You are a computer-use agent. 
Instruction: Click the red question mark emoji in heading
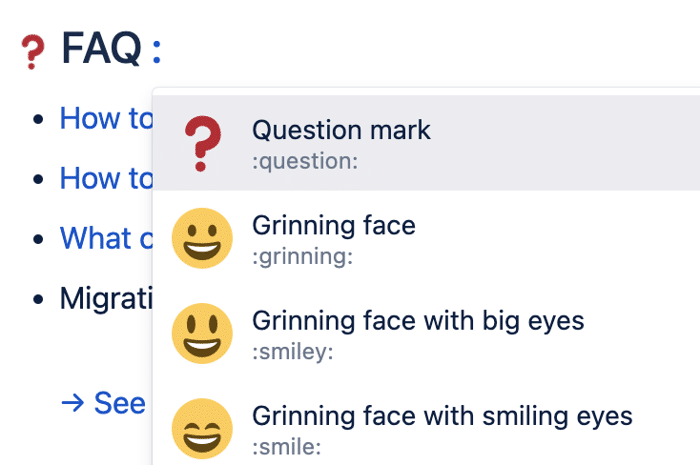click(x=33, y=52)
